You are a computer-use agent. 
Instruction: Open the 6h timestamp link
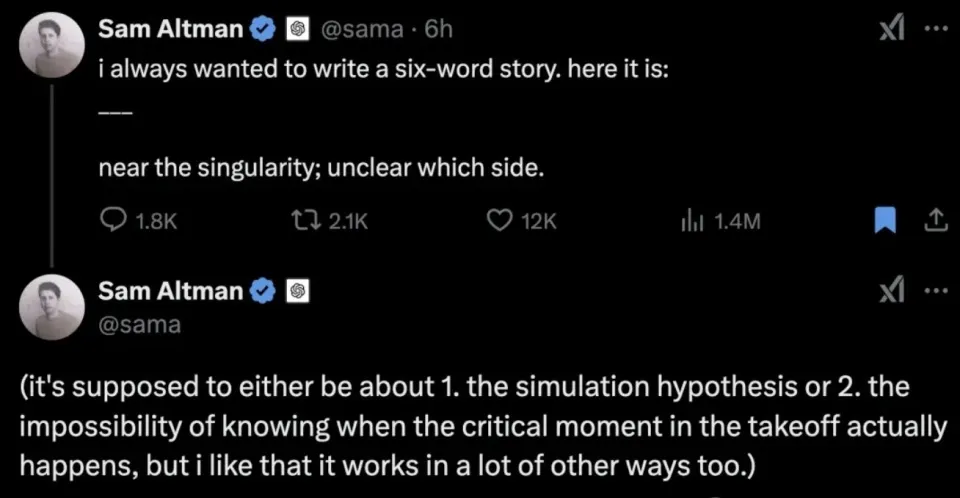pos(439,30)
